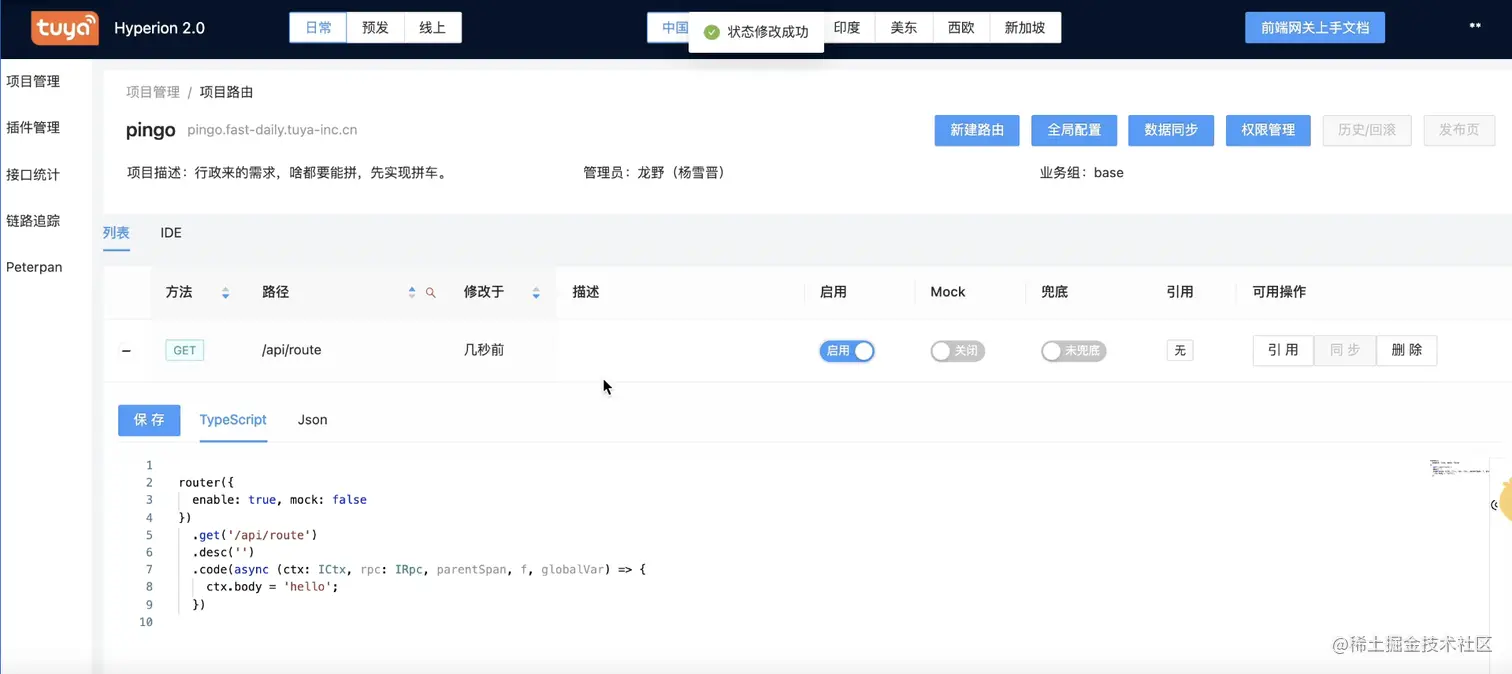Select the 印度 region

[847, 28]
